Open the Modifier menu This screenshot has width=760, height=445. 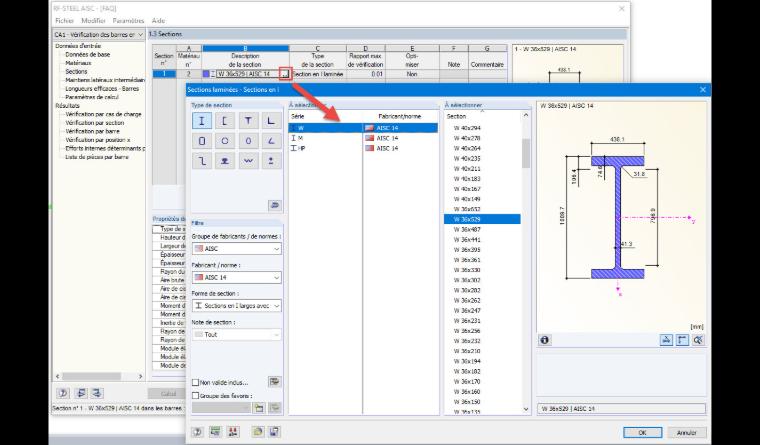[x=93, y=21]
